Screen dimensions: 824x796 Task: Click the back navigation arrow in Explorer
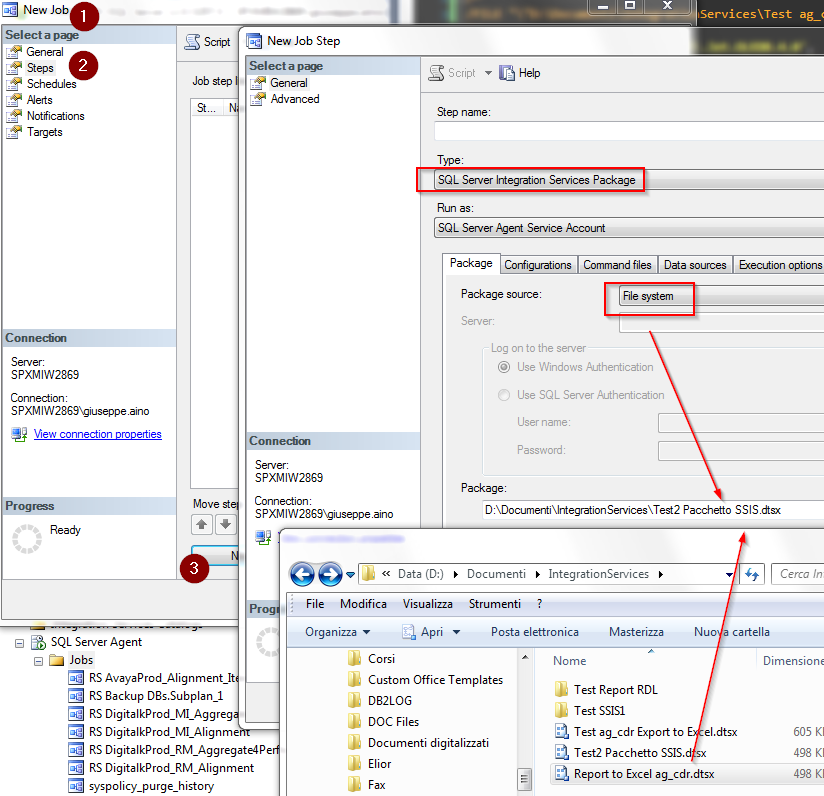click(302, 574)
